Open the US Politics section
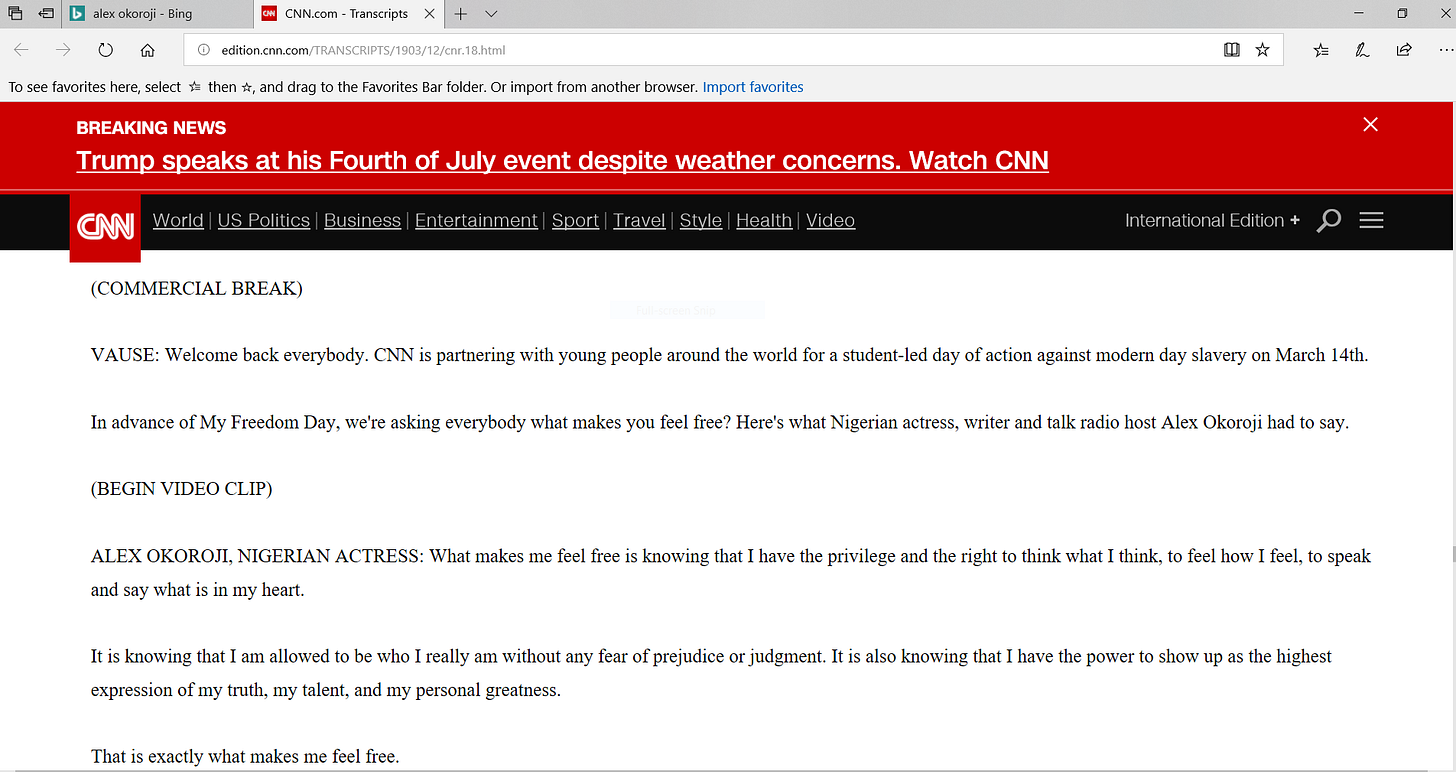 pos(264,220)
